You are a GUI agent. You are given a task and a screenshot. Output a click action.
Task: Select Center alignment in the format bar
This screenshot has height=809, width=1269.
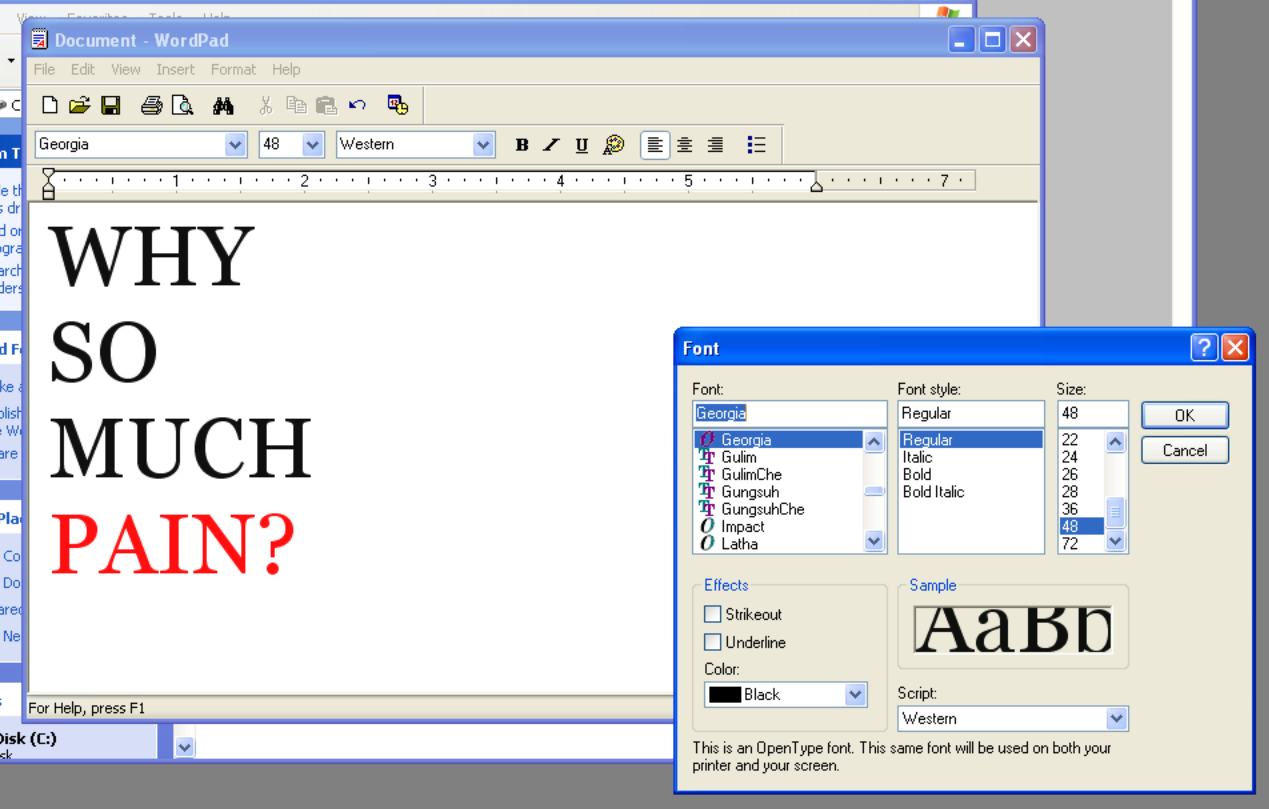(685, 145)
